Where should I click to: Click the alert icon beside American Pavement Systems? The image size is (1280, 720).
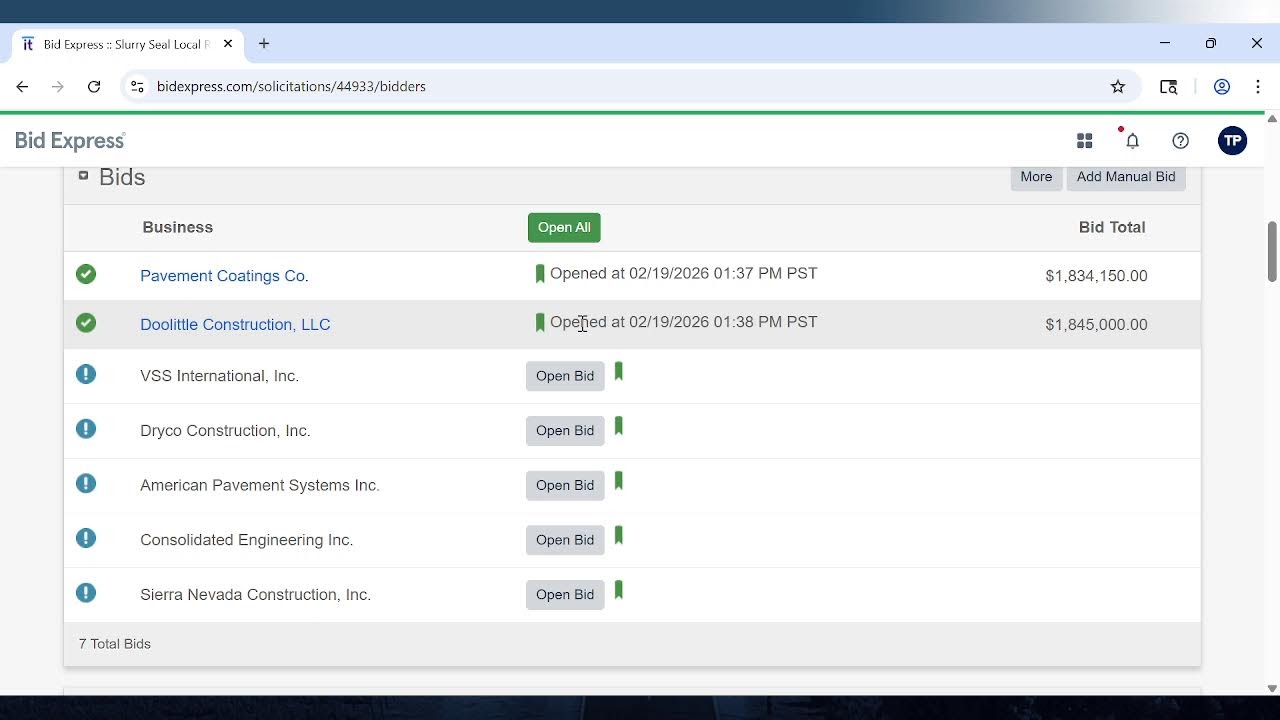[x=86, y=484]
